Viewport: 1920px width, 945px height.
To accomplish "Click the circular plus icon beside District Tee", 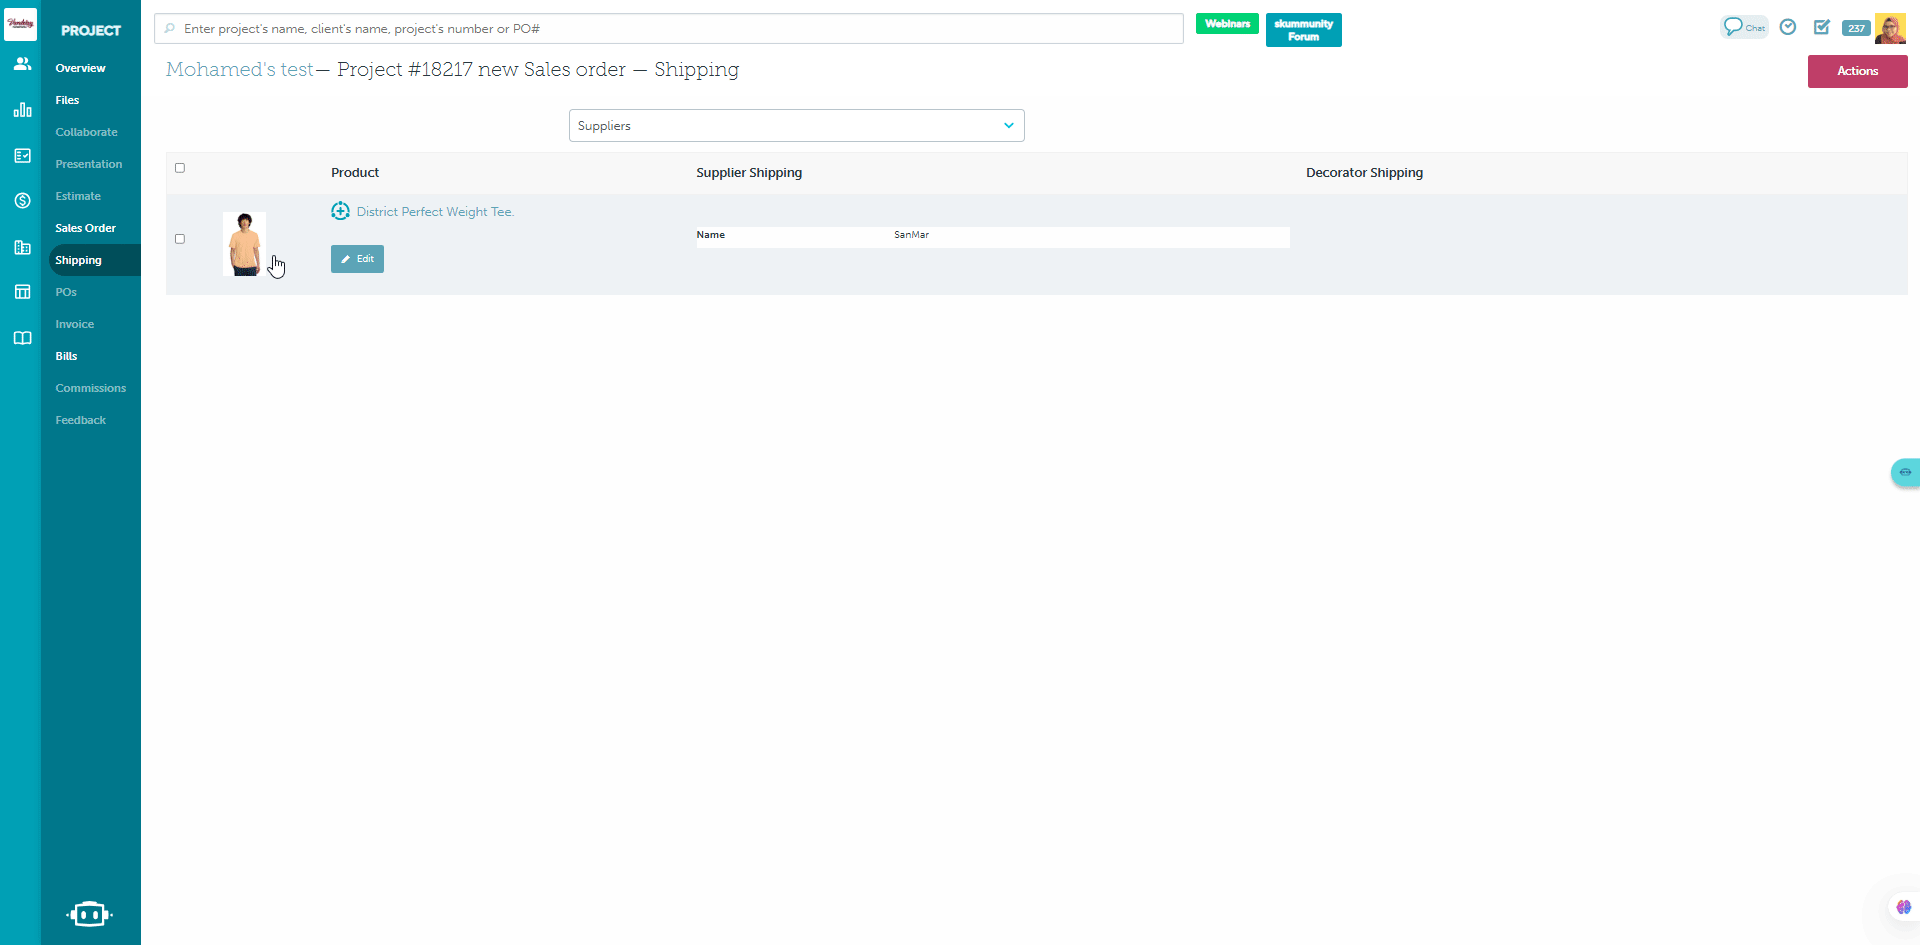I will (x=340, y=211).
